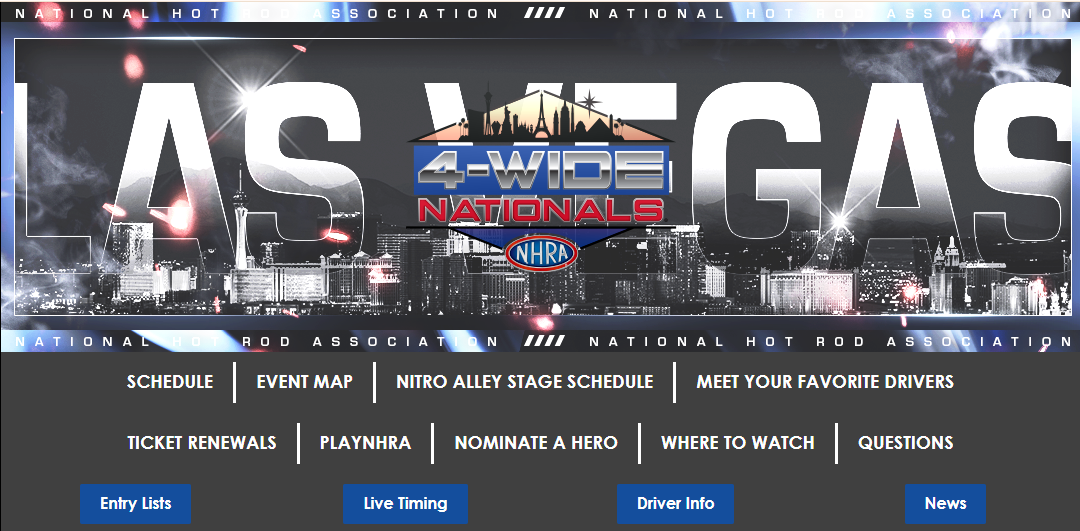Screen dimensions: 1080x531
Task: Open the News button
Action: (x=945, y=503)
